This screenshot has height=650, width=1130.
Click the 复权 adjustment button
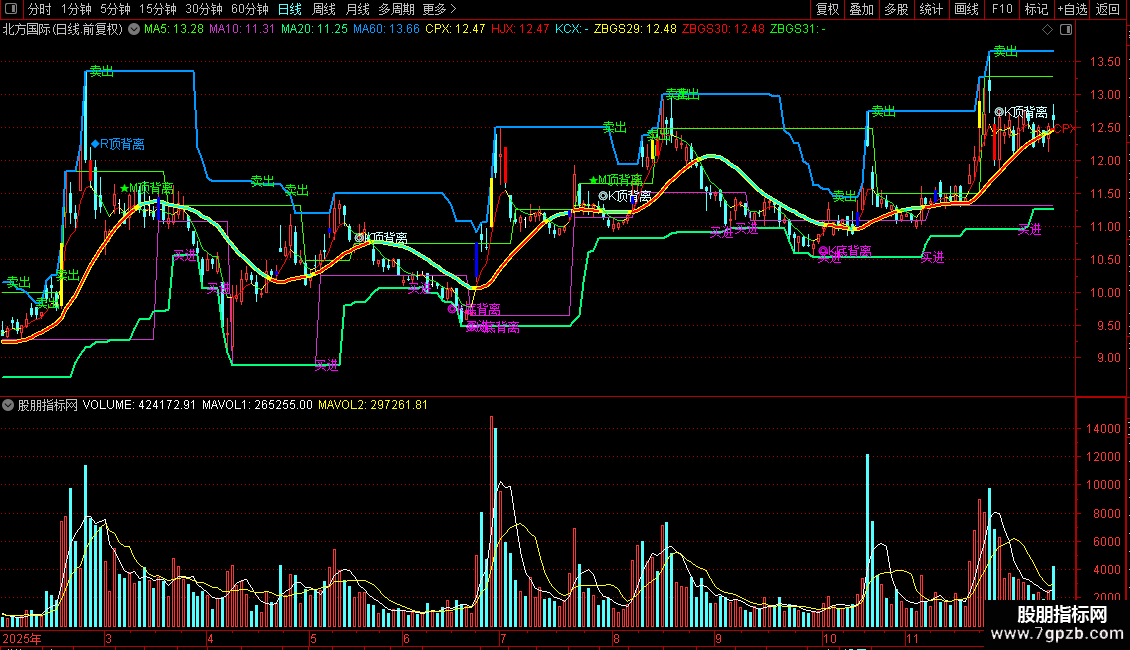point(827,9)
